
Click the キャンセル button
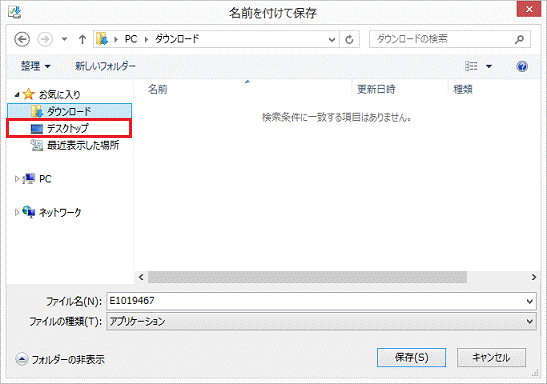click(x=491, y=357)
